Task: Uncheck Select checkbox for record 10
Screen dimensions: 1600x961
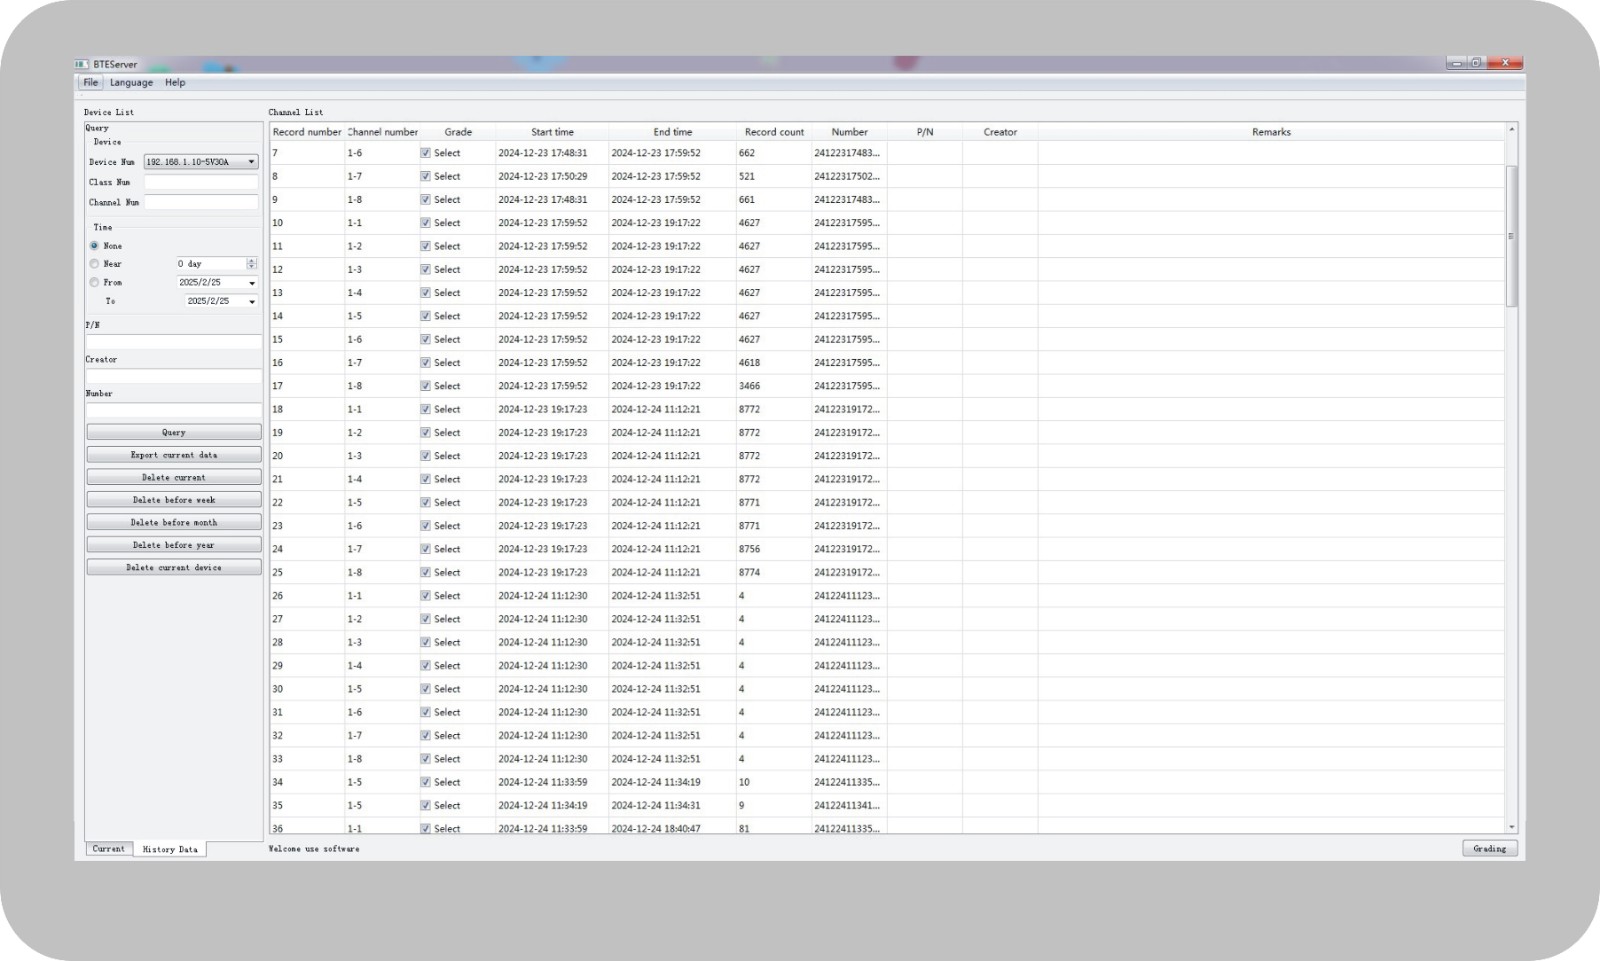Action: (x=426, y=223)
